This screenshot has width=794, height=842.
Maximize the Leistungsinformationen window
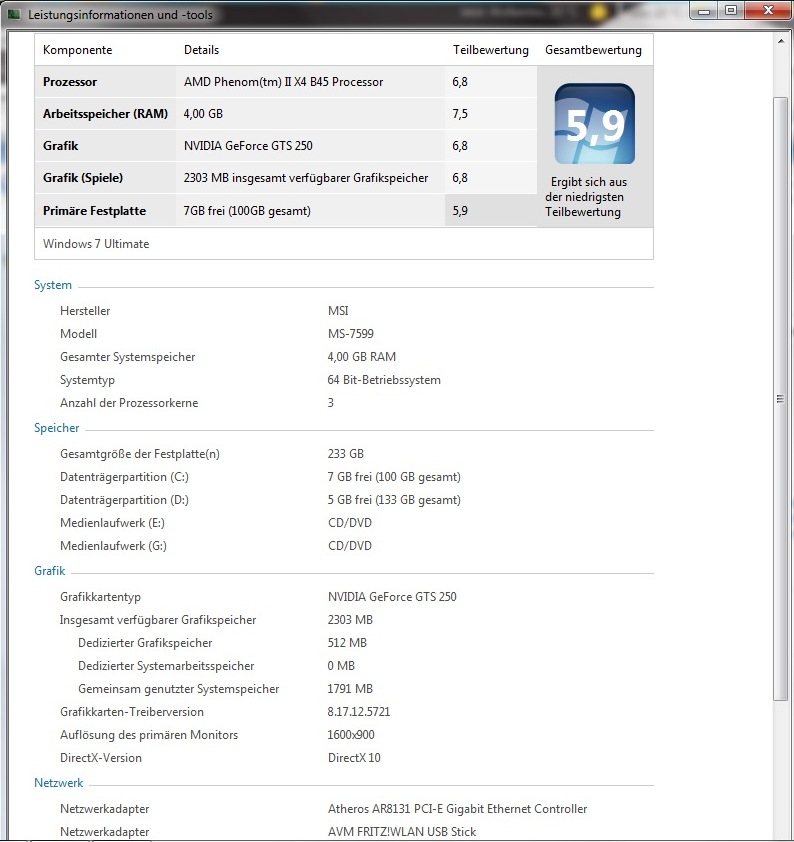(730, 11)
